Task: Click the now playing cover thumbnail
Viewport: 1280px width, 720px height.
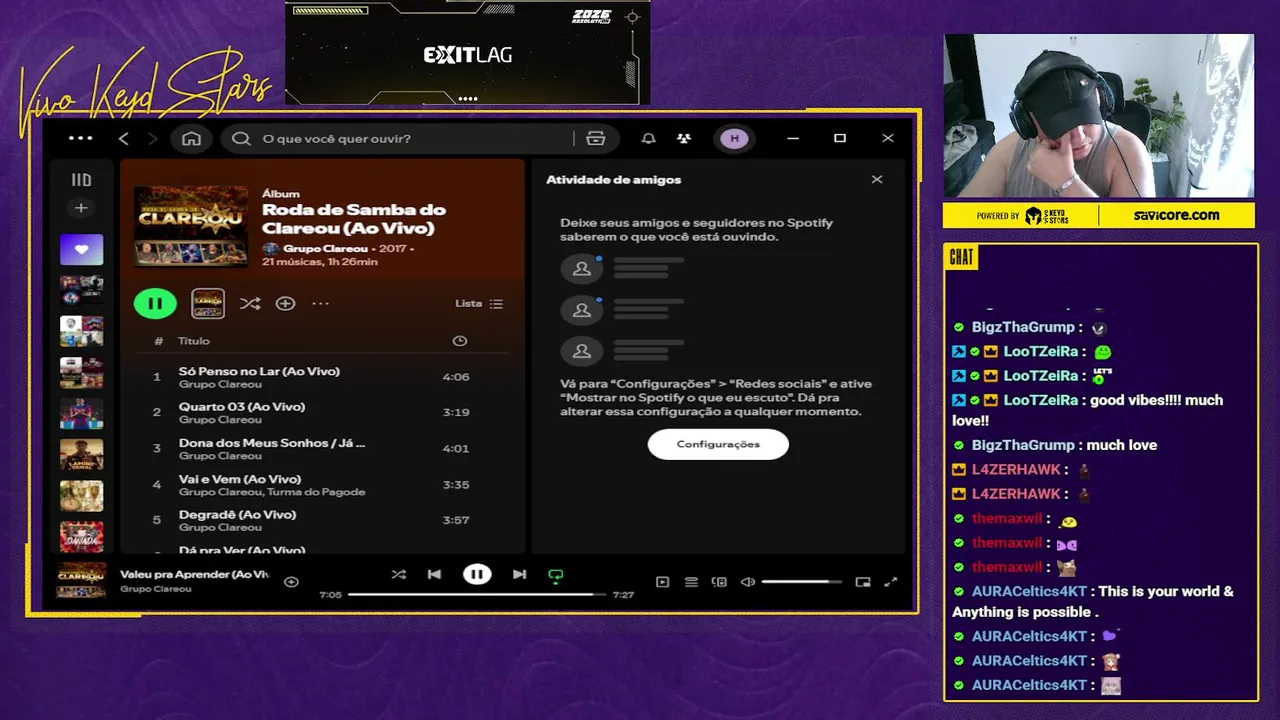Action: [x=81, y=580]
